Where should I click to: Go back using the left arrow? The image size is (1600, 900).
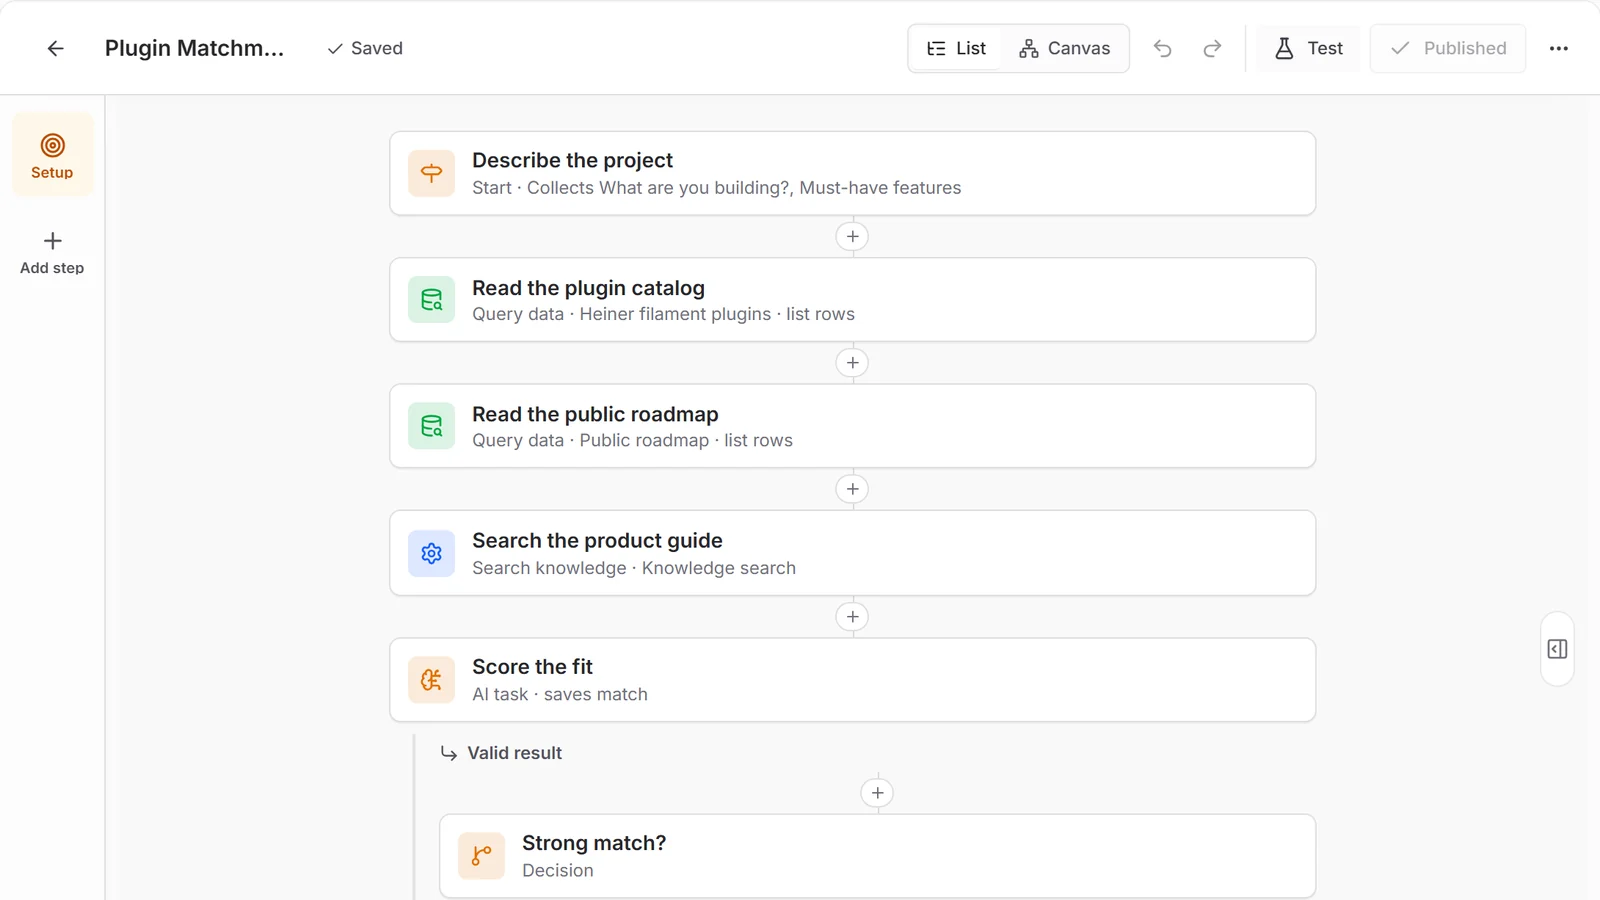coord(56,48)
